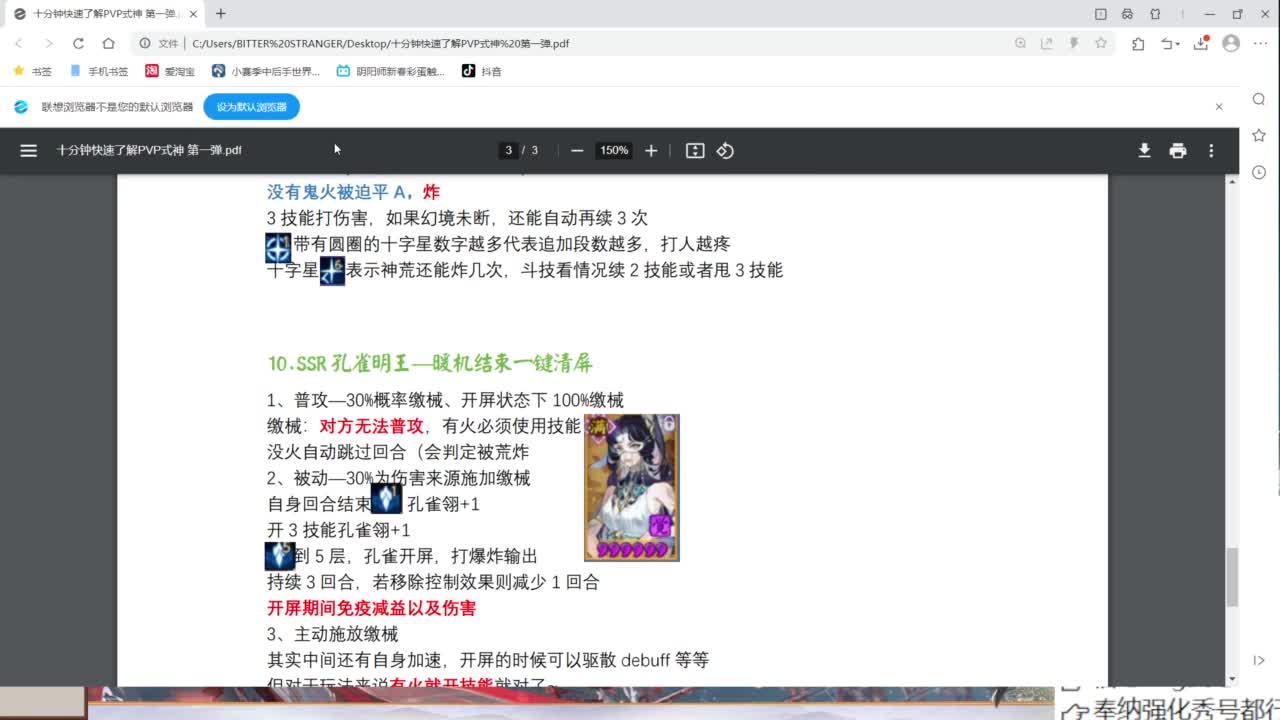Select the 十分钟快速了解PVP式神 tab
The height and width of the screenshot is (720, 1280).
(x=100, y=15)
